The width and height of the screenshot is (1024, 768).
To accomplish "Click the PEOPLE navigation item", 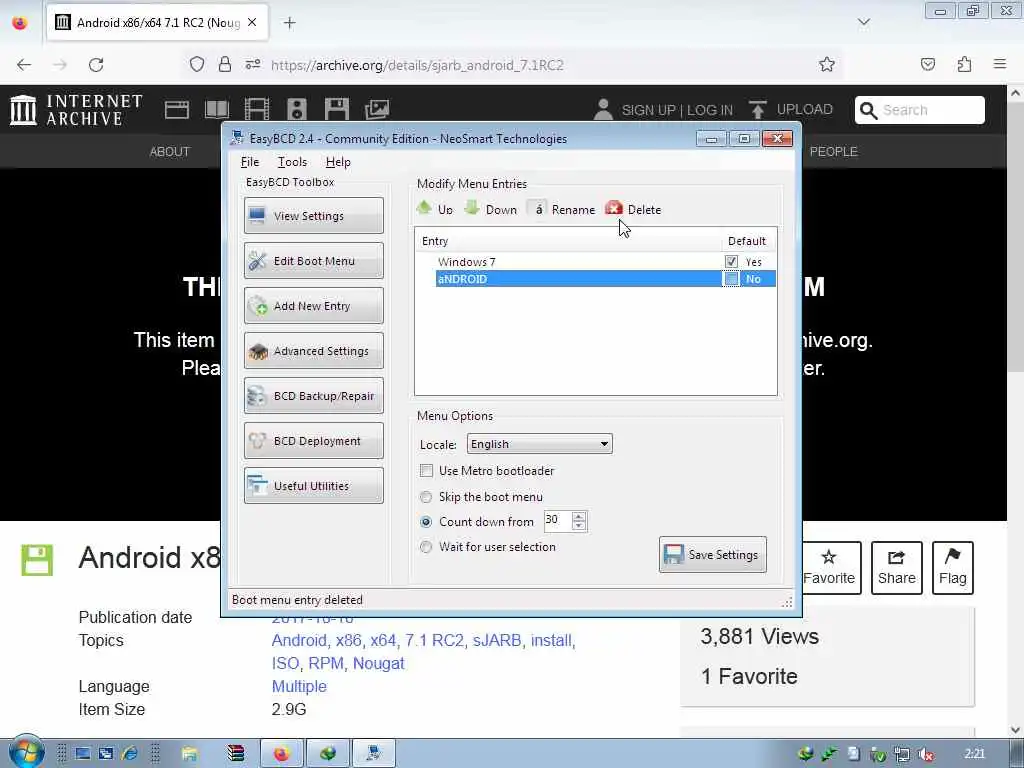I will point(833,152).
